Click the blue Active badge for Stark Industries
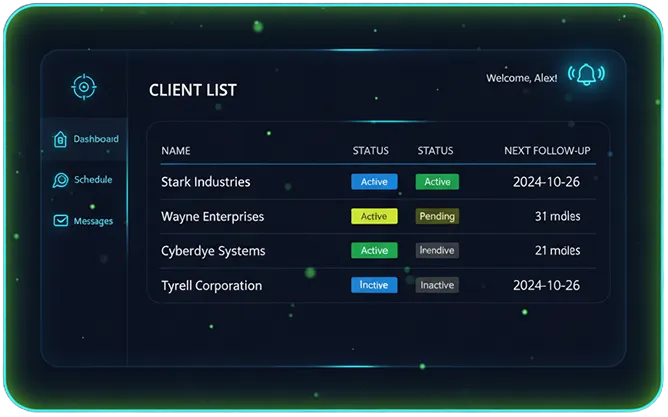Image resolution: width=668 pixels, height=417 pixels. 374,182
